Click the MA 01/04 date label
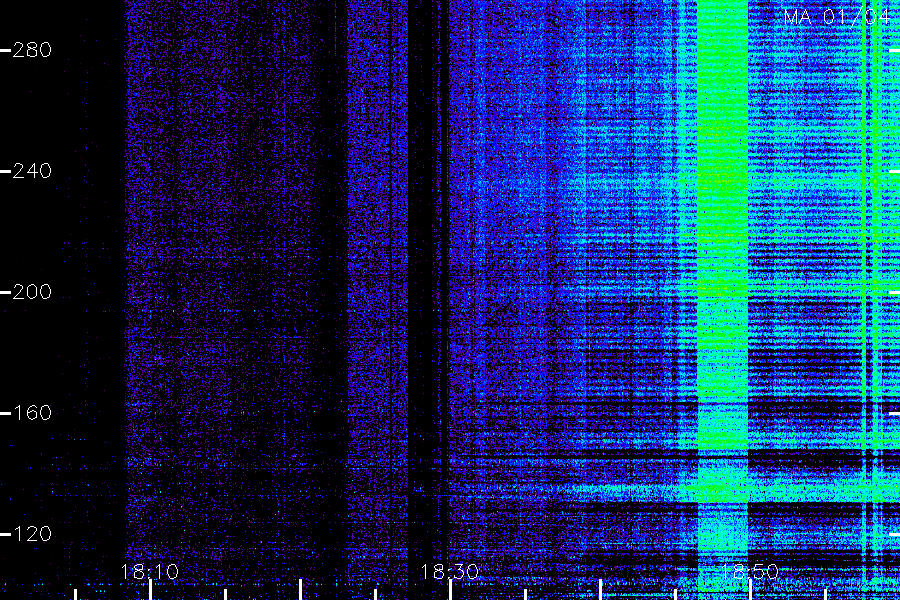This screenshot has width=900, height=600. (837, 17)
